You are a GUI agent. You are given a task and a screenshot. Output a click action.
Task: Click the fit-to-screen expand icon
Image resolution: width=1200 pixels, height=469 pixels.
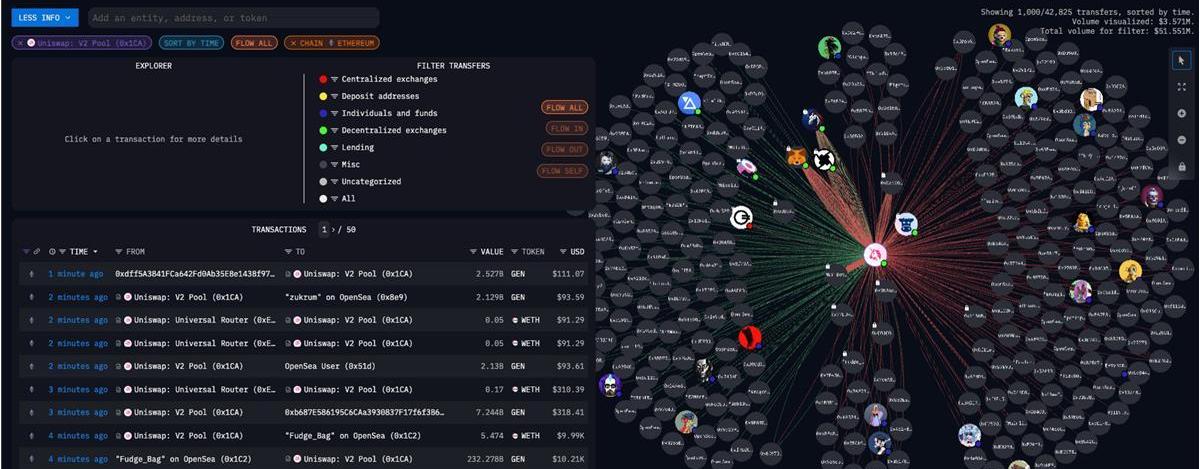pyautogui.click(x=1181, y=87)
